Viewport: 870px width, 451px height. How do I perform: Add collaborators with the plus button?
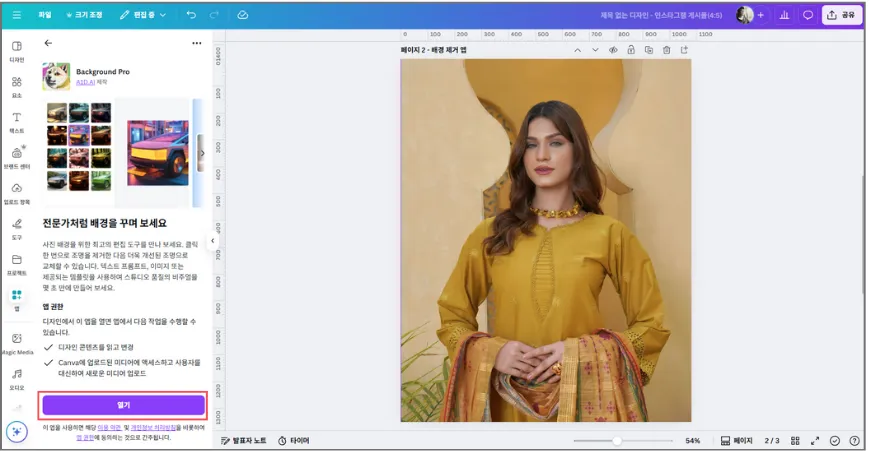761,15
